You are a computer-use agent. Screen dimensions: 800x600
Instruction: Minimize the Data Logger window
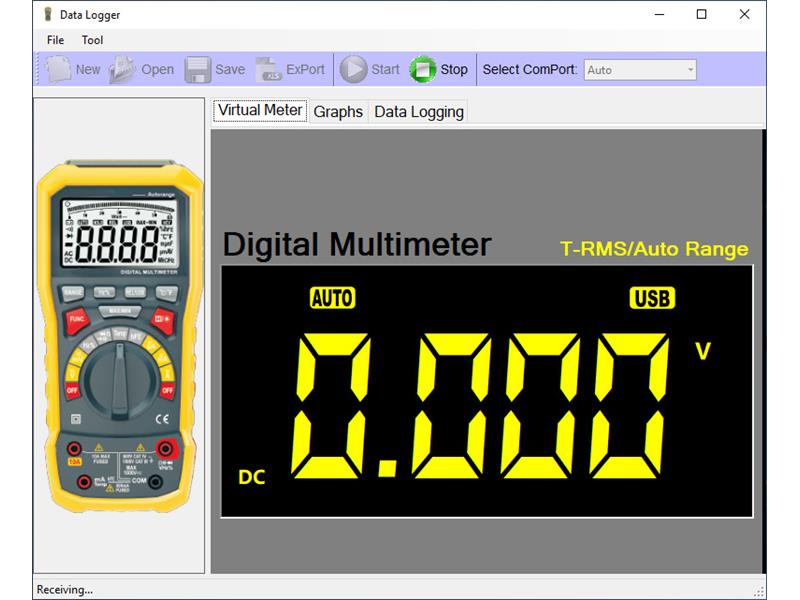659,14
